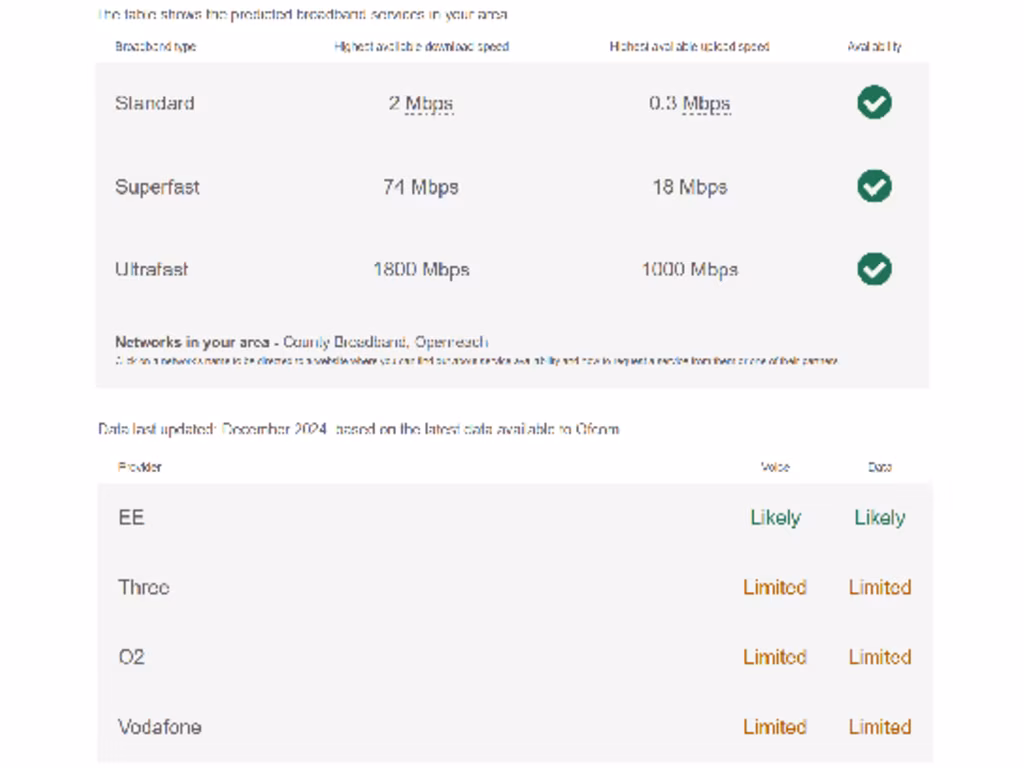Click the Superfast availability green tick icon
The height and width of the screenshot is (768, 1024).
coord(874,186)
